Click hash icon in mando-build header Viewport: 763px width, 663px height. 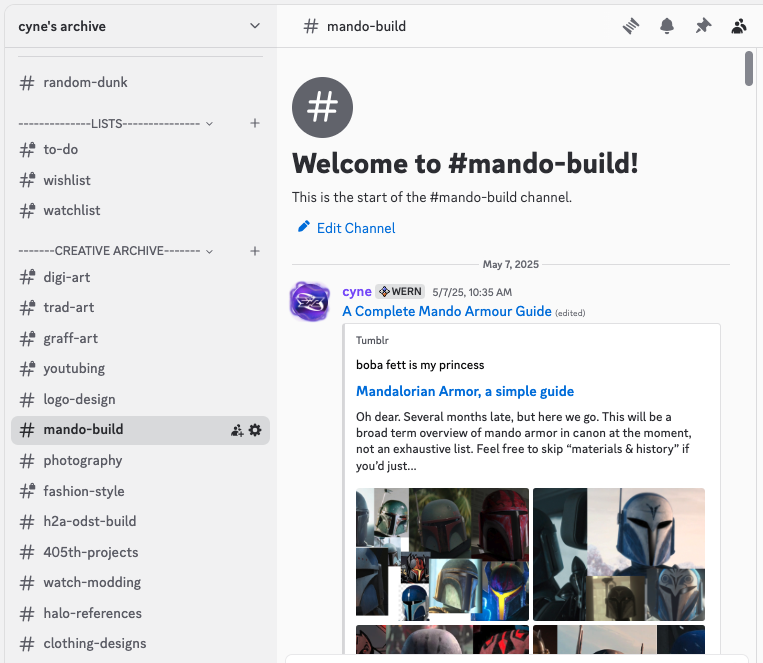[x=310, y=26]
